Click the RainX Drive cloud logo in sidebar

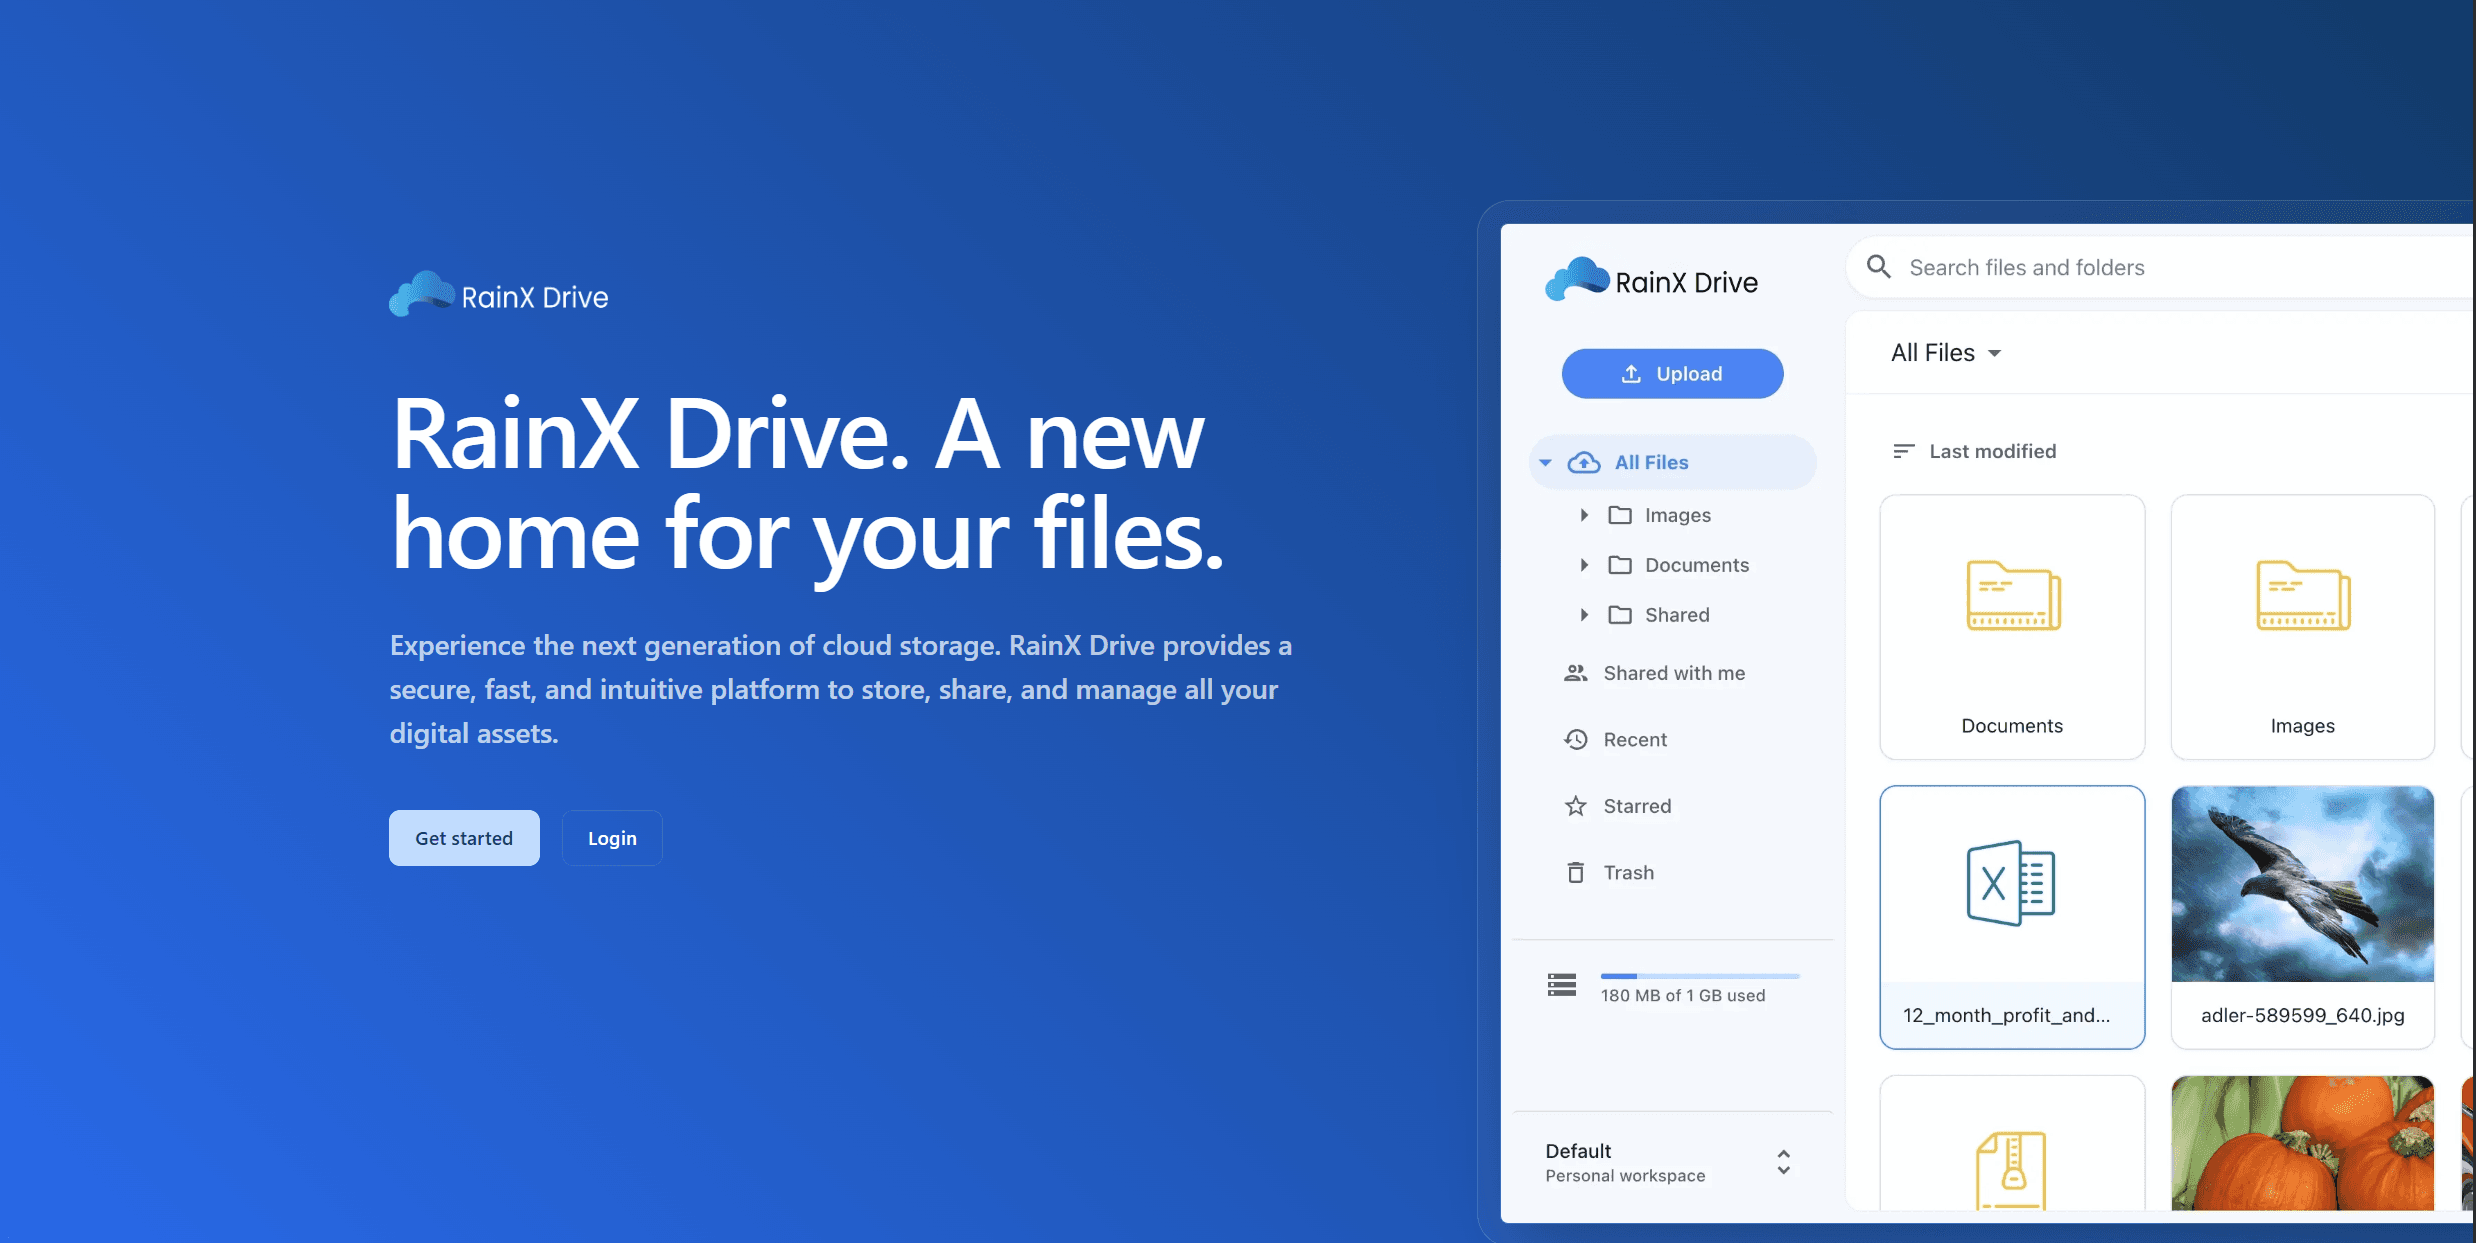[1577, 279]
